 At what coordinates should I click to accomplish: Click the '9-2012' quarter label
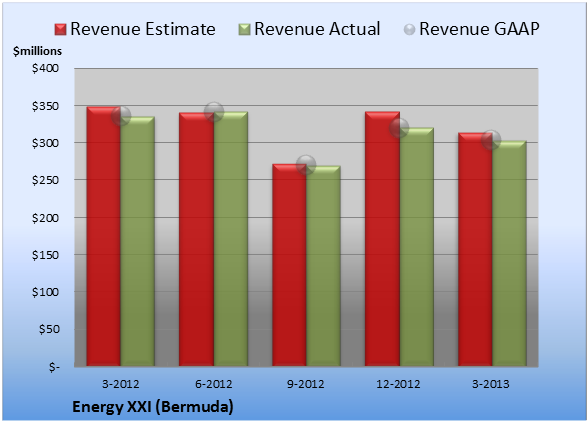point(306,384)
